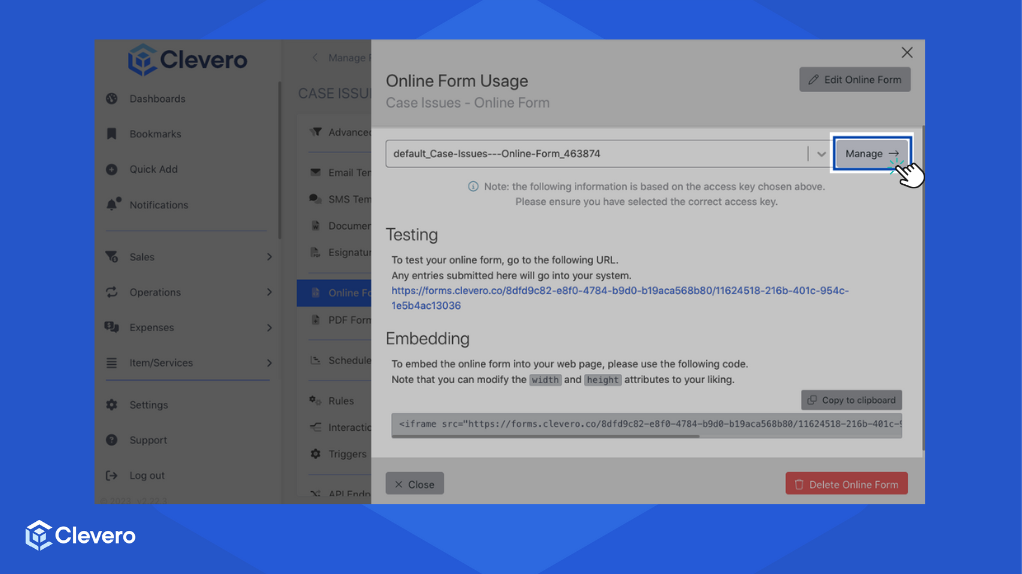Open the access key dropdown arrow
Image resolution: width=1022 pixels, height=574 pixels.
coord(821,154)
